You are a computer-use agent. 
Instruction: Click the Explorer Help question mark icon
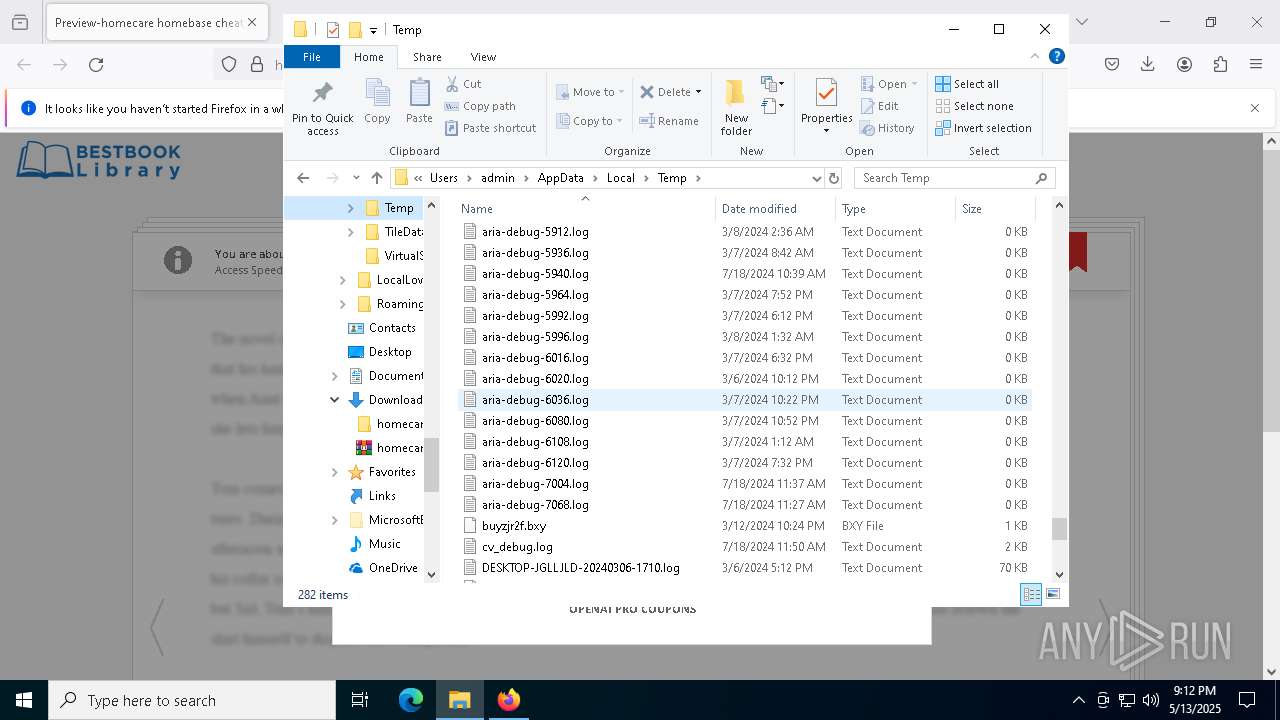pyautogui.click(x=1056, y=57)
